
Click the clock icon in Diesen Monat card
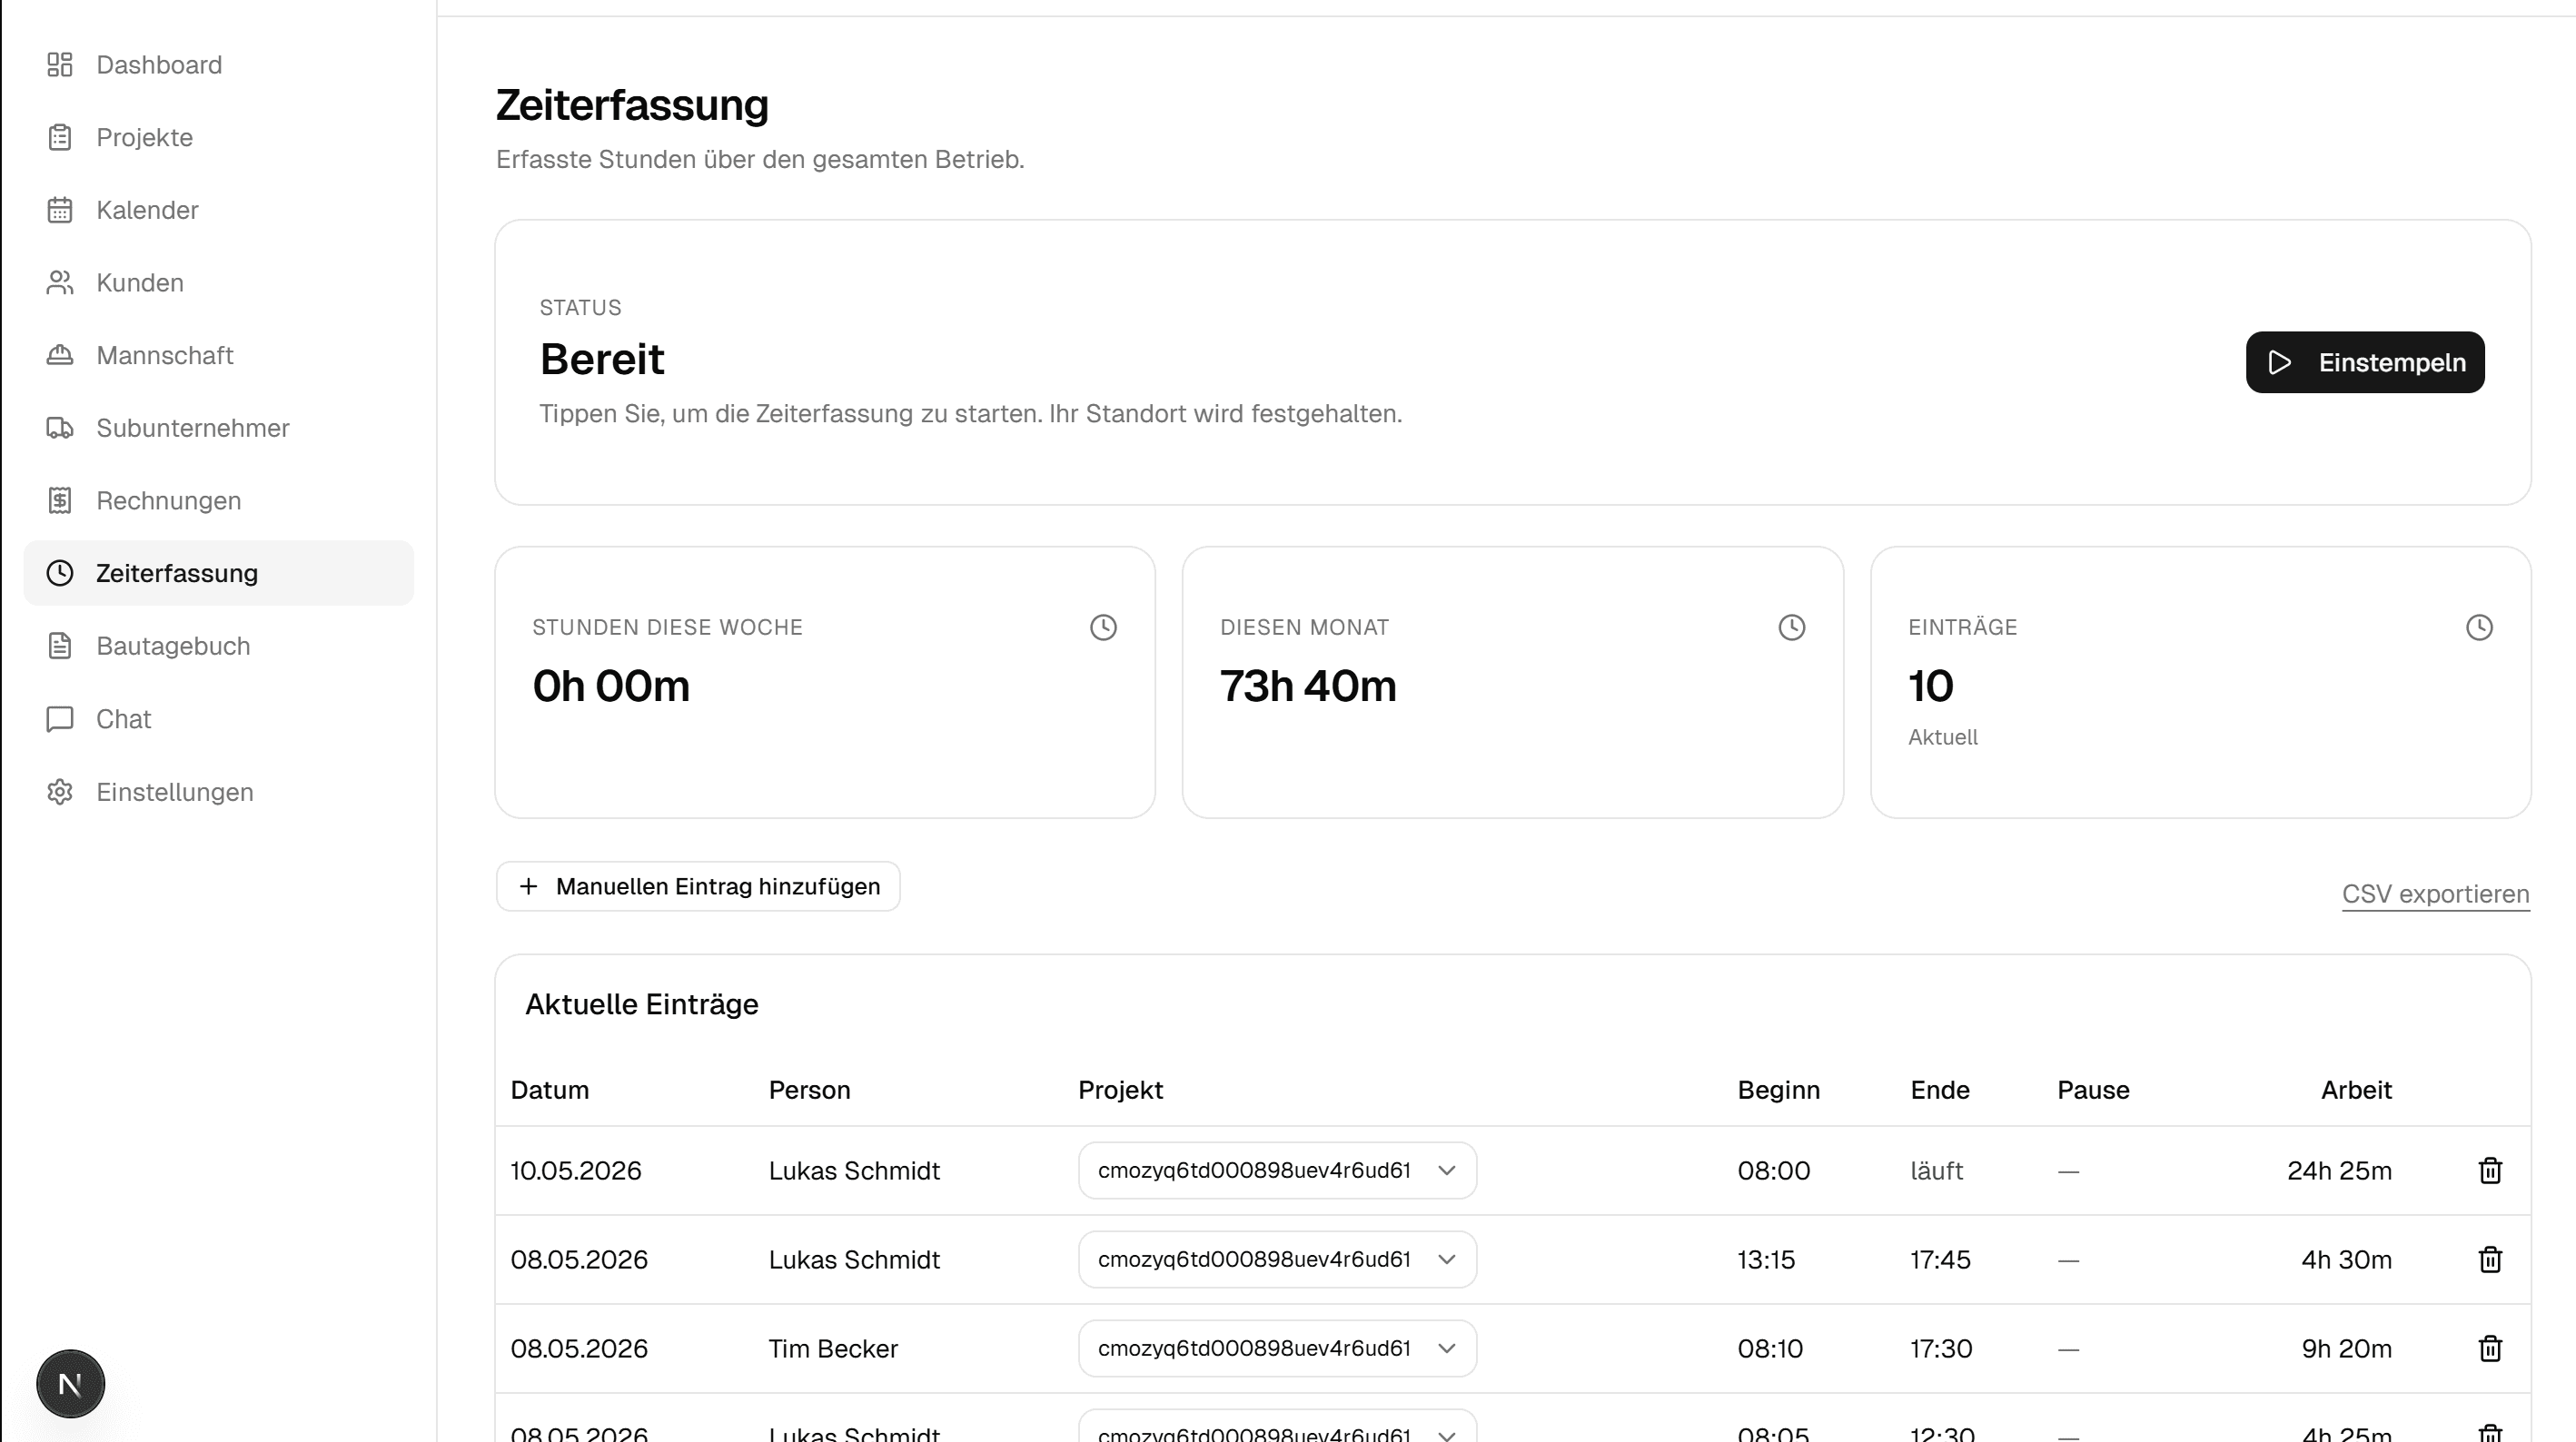click(1791, 627)
